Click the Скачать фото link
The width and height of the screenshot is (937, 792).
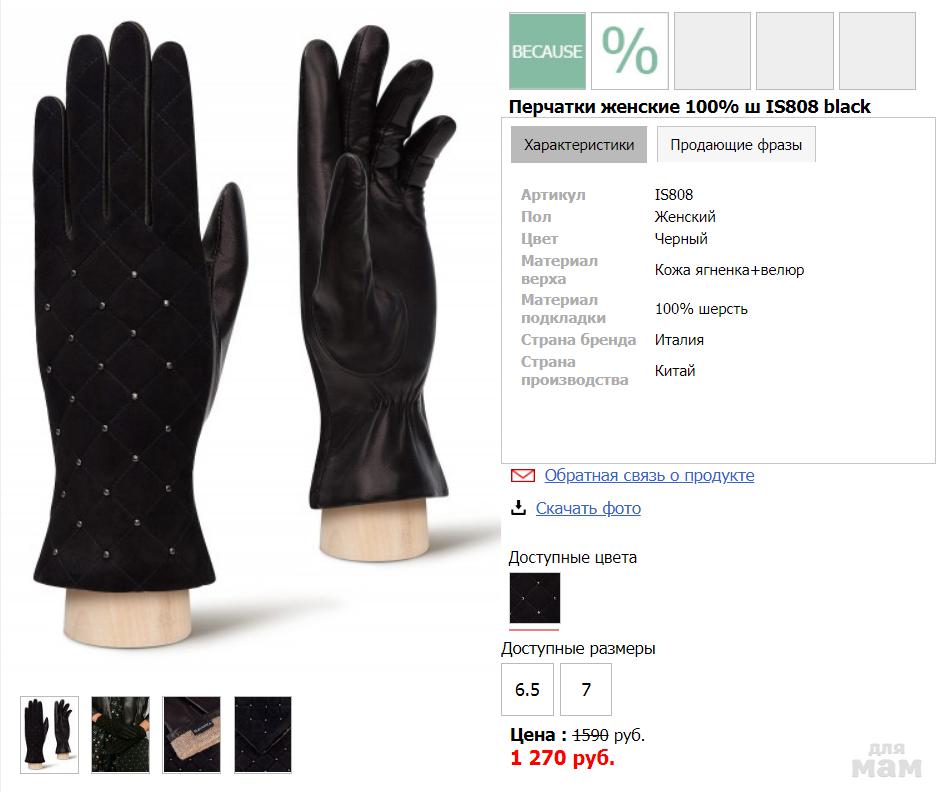point(588,508)
